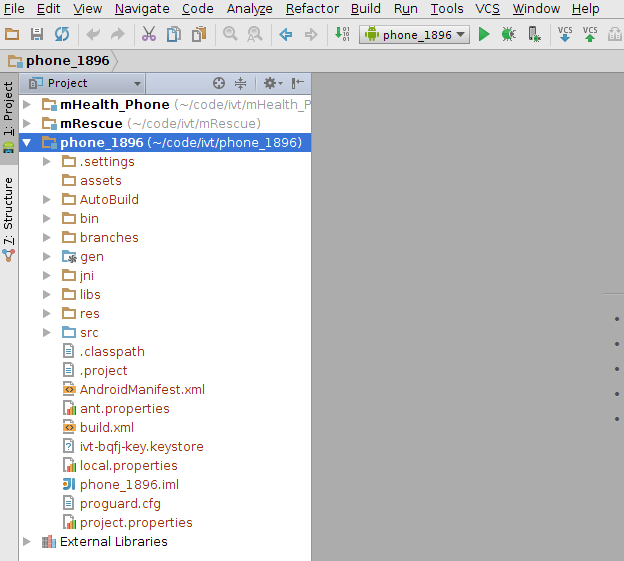Click the Undo arrow icon
The height and width of the screenshot is (561, 624).
pos(93,35)
